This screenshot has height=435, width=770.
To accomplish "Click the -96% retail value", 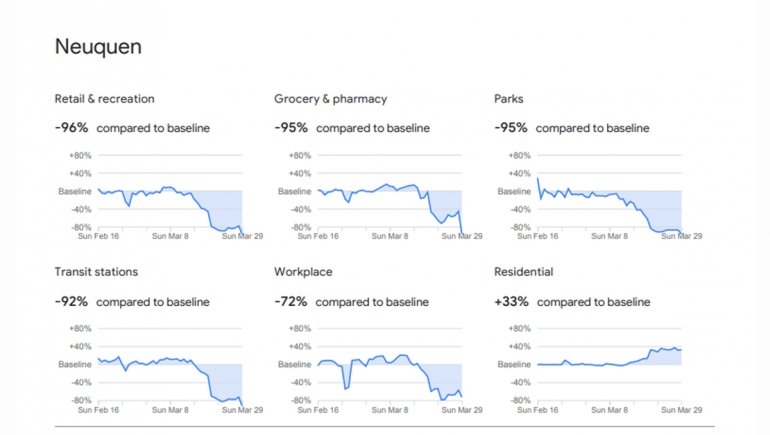I will click(x=71, y=128).
